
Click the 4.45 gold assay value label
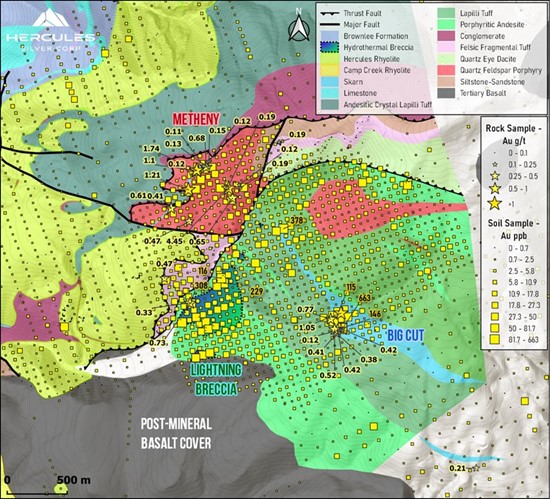(174, 241)
